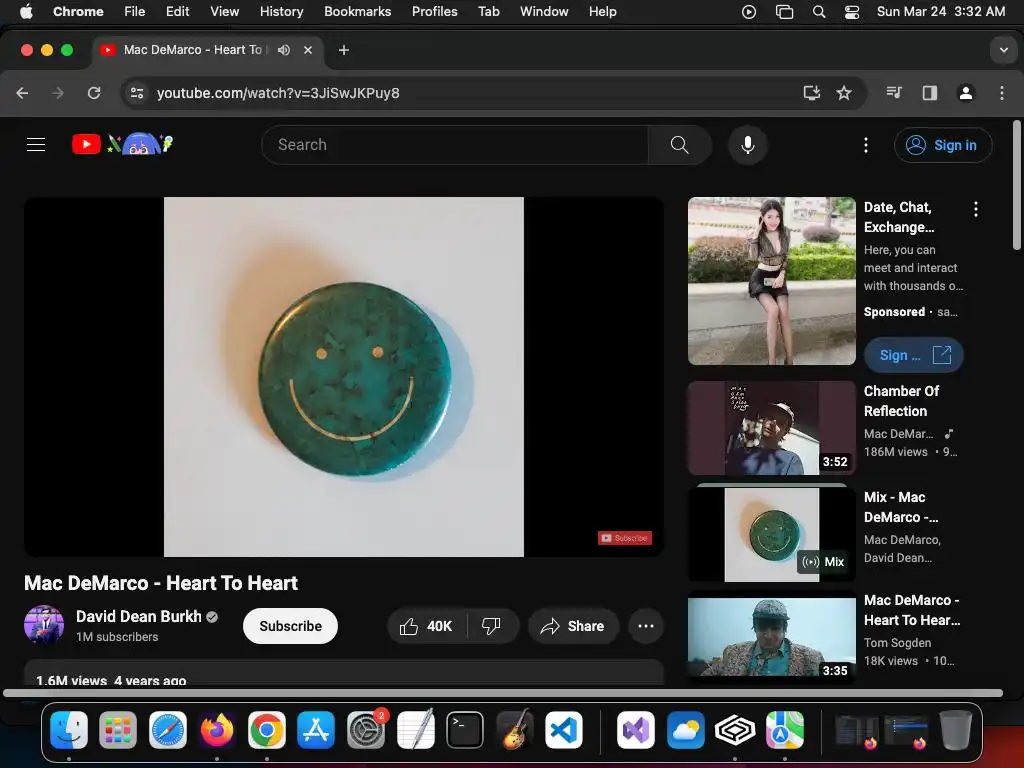Viewport: 1024px width, 768px height.
Task: Open the Tom Sogden video thumbnail
Action: (x=771, y=637)
